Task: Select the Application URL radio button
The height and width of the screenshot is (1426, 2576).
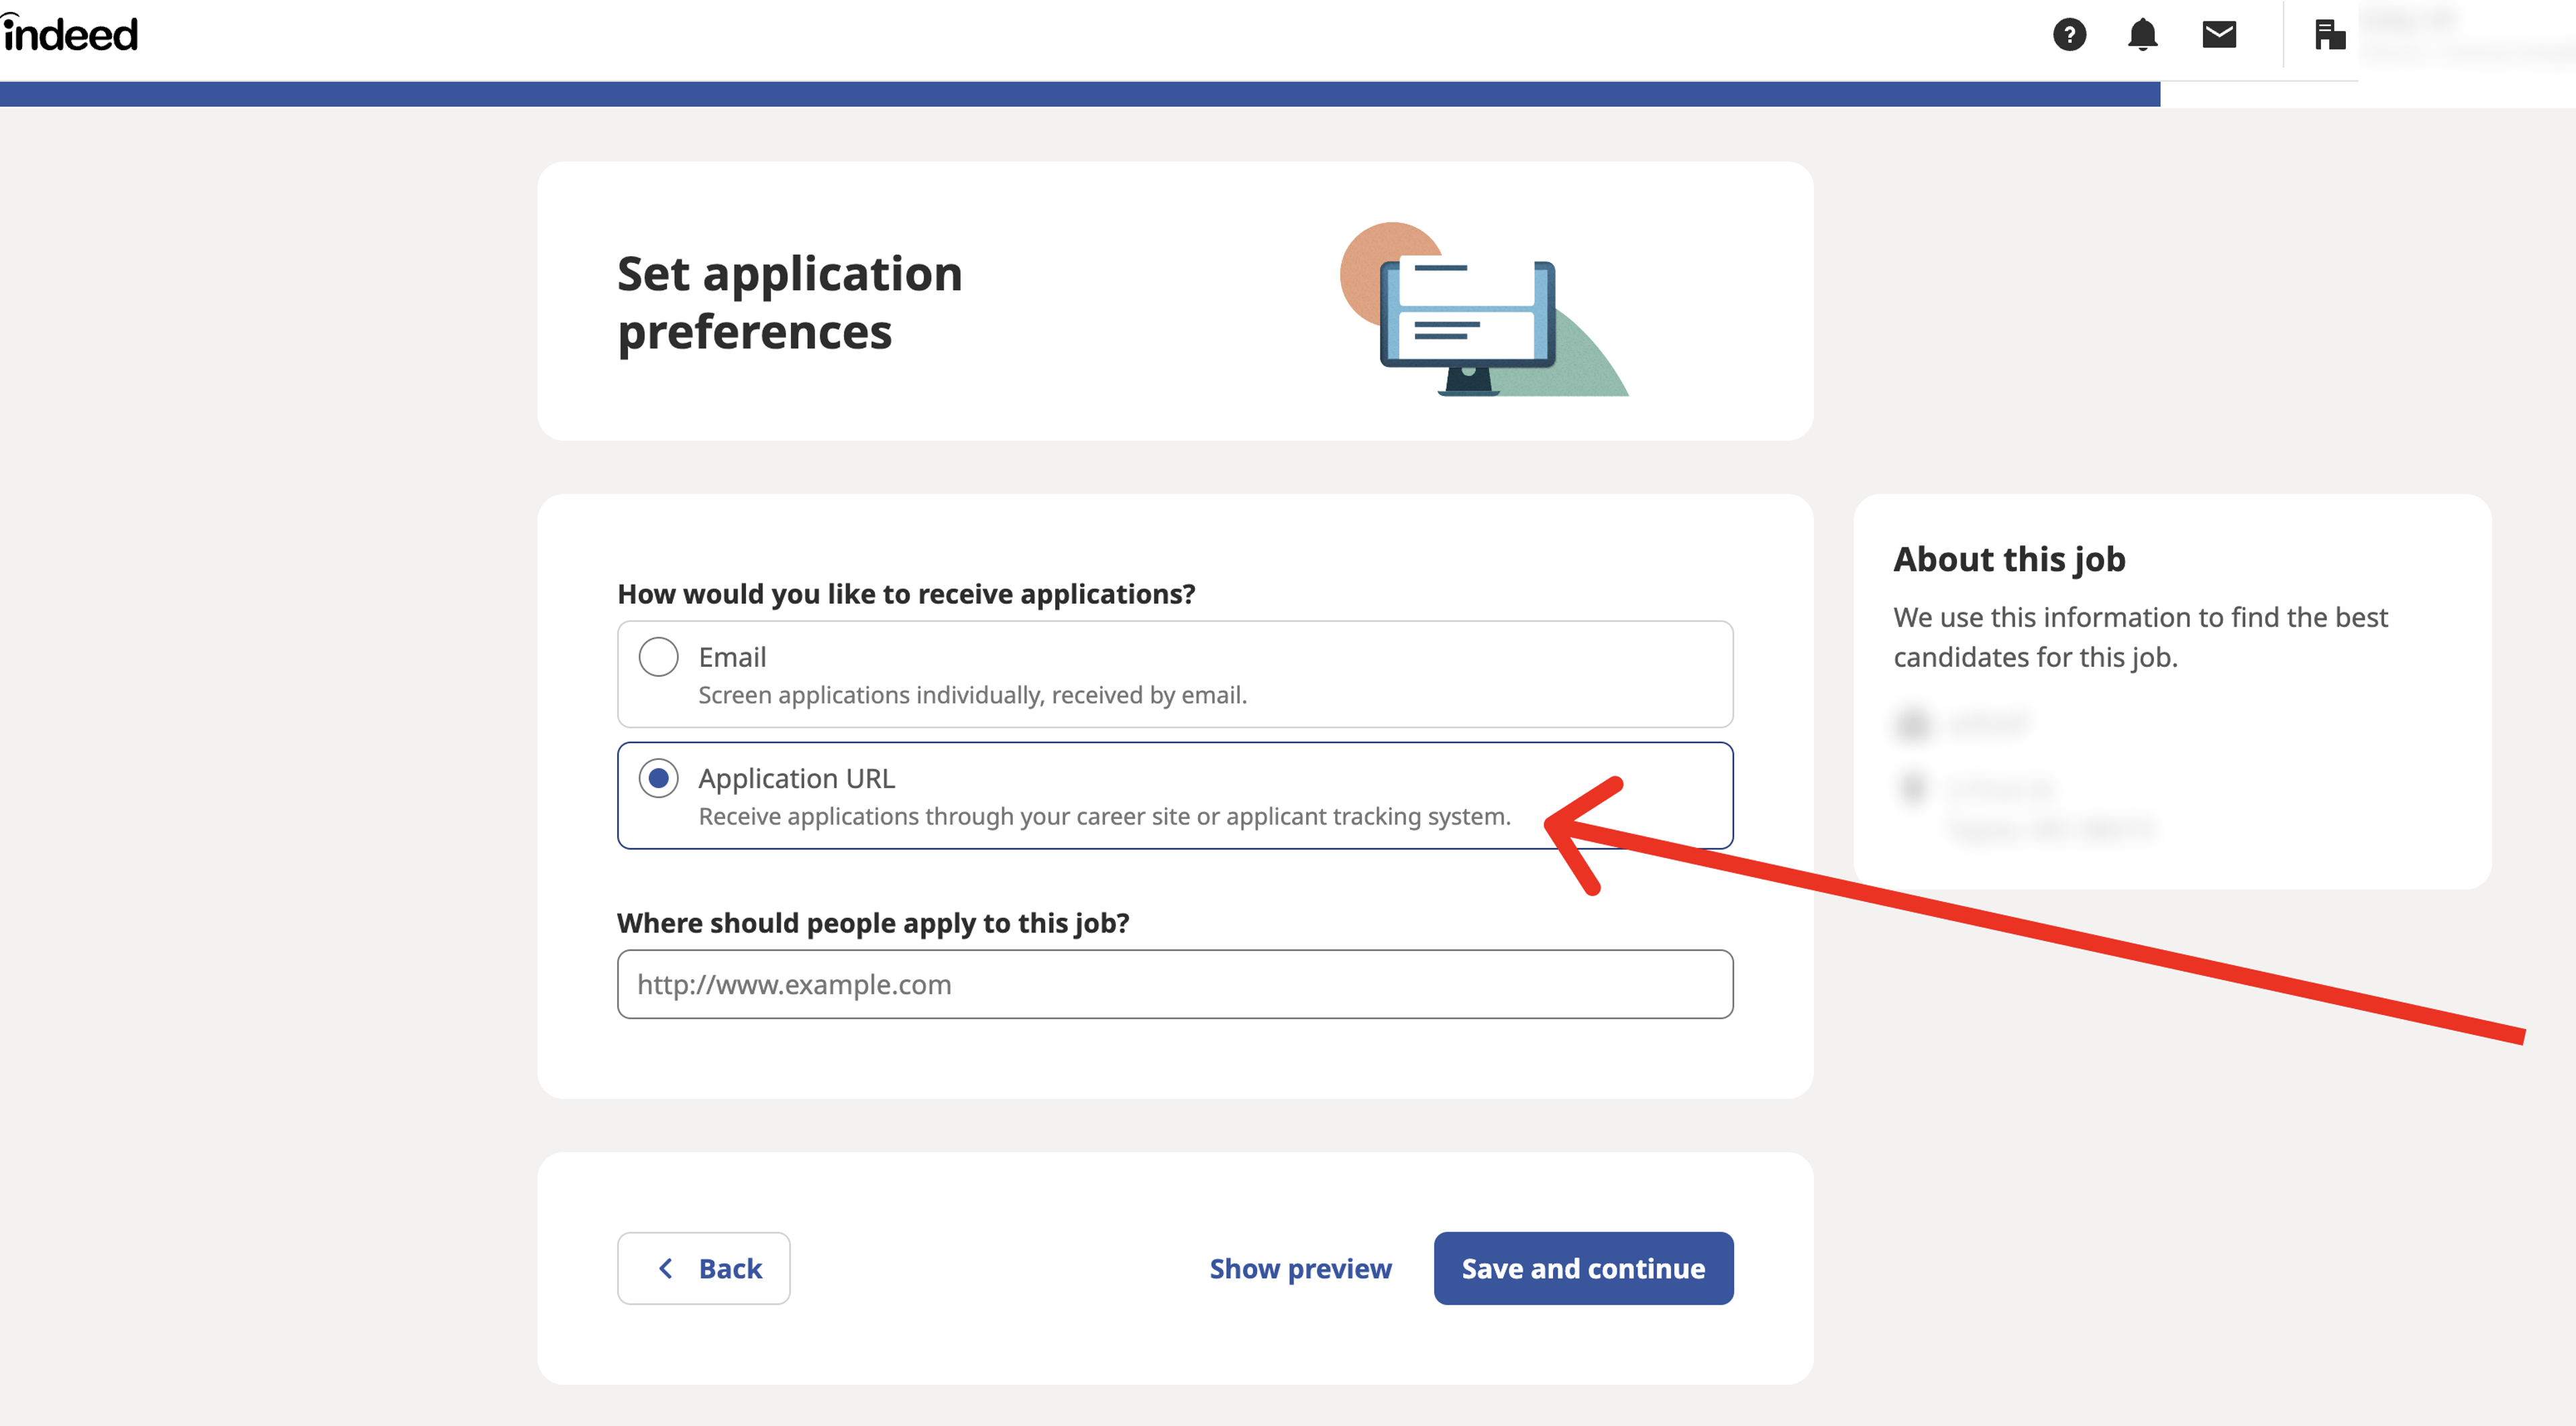Action: (x=659, y=778)
